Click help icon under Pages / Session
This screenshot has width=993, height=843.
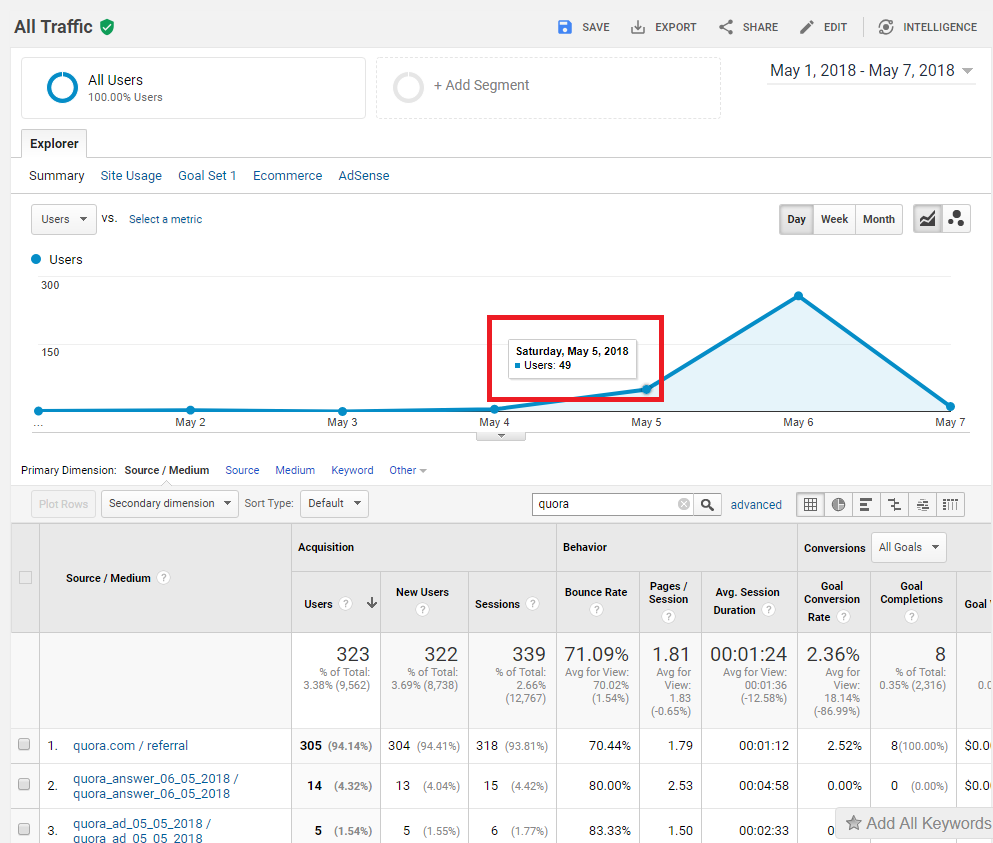pyautogui.click(x=668, y=616)
